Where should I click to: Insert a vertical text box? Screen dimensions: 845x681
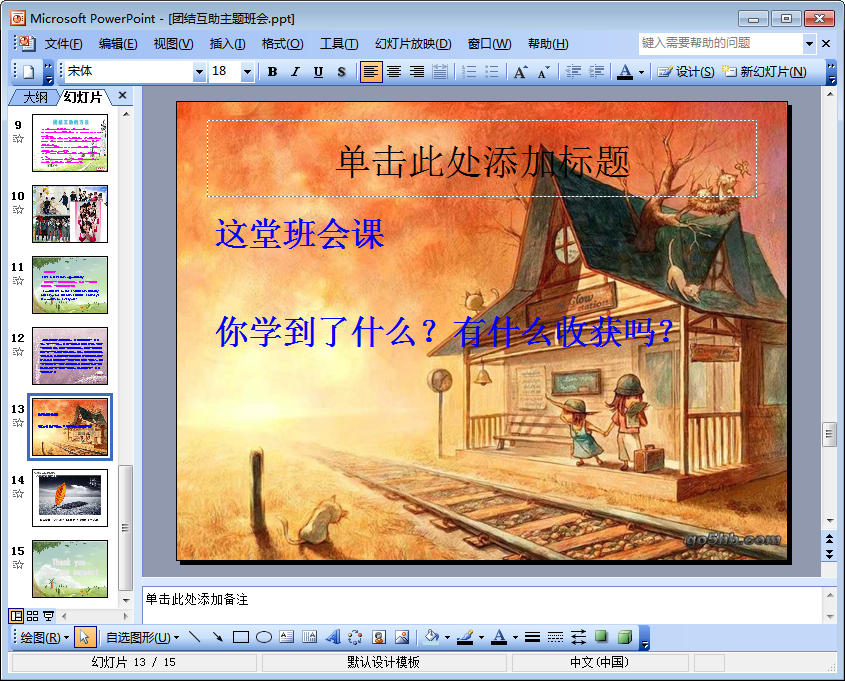pyautogui.click(x=309, y=637)
